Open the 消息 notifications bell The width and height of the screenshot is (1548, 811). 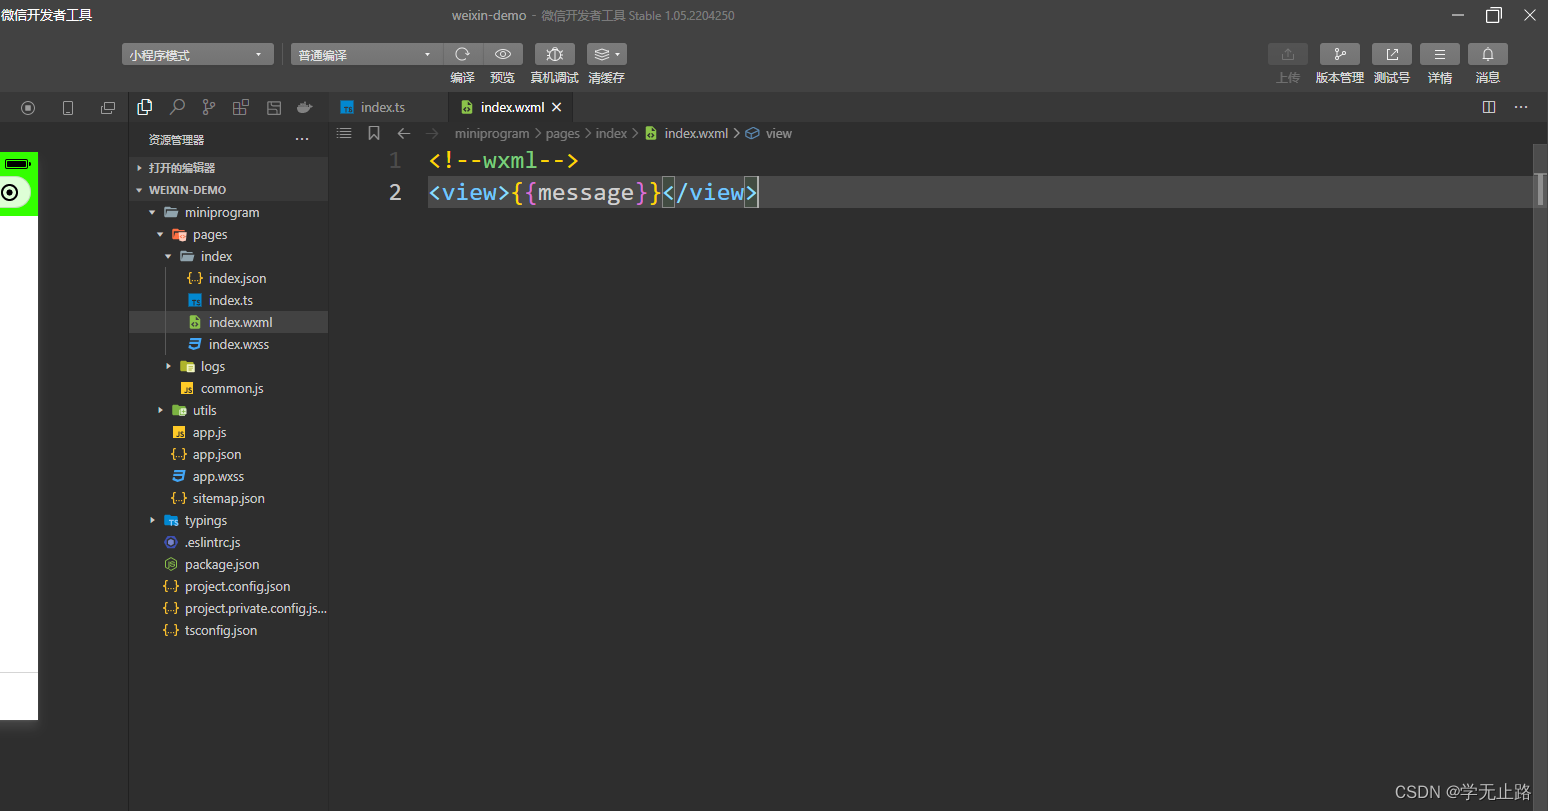coord(1488,54)
